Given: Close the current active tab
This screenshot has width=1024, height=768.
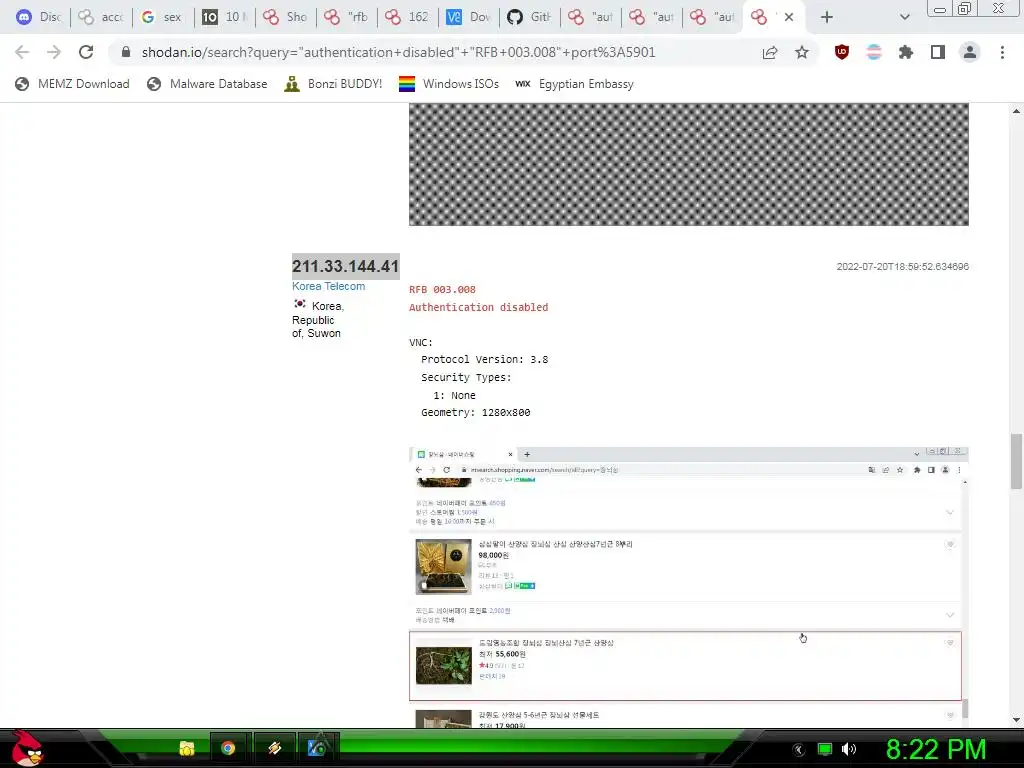Looking at the screenshot, I should [789, 17].
